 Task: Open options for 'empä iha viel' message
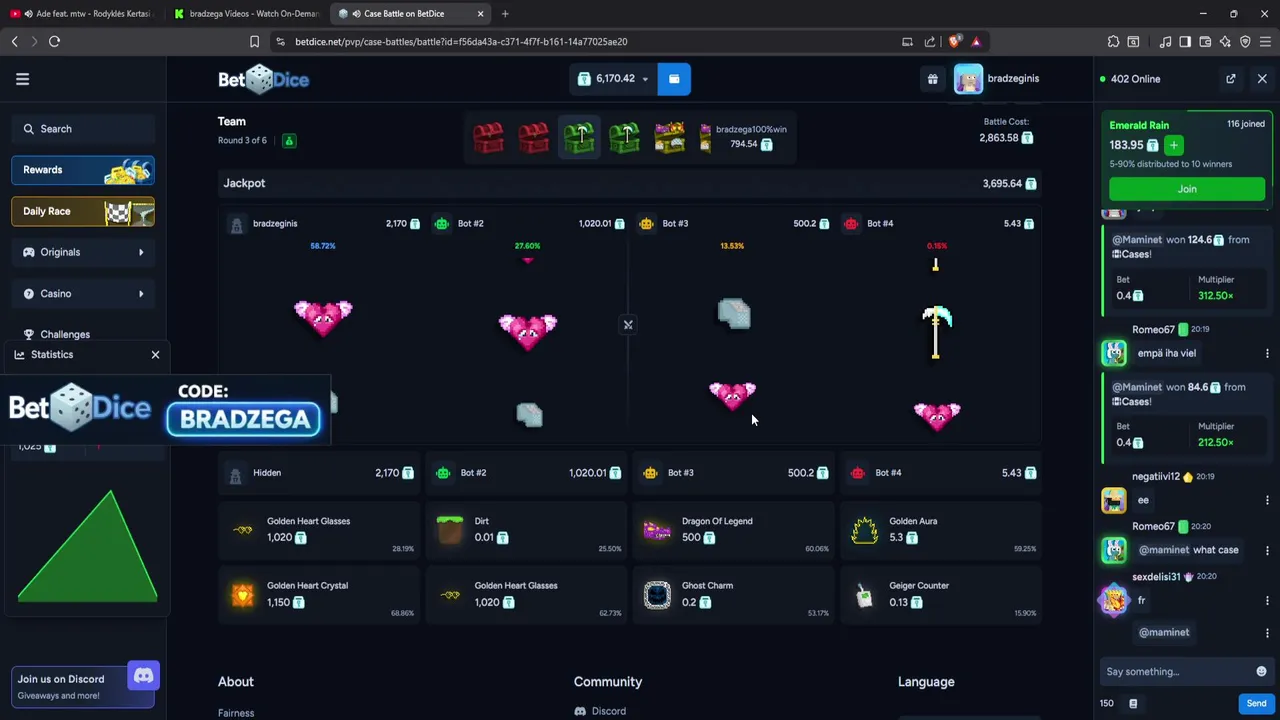[1267, 353]
